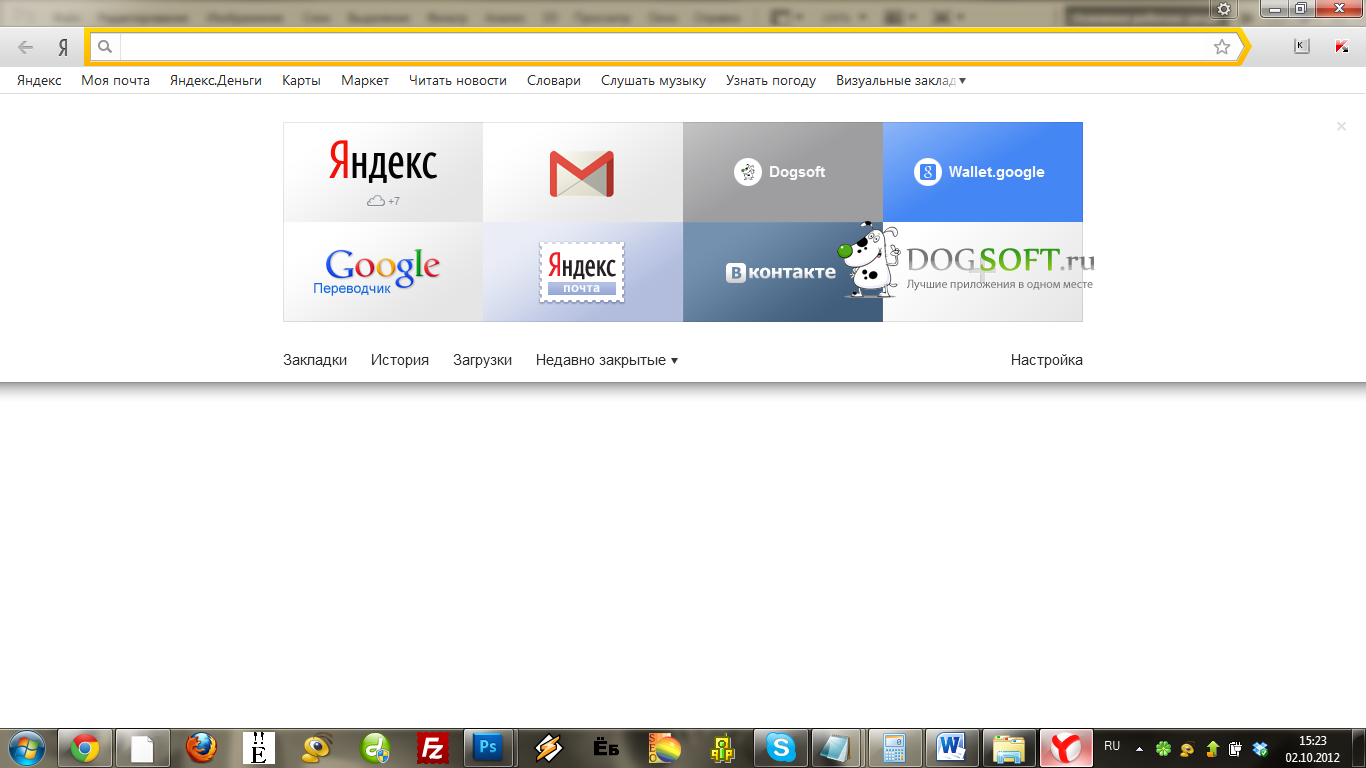Screen dimensions: 1366x768
Task: Open the Winamp lightning icon on taskbar
Action: click(549, 748)
